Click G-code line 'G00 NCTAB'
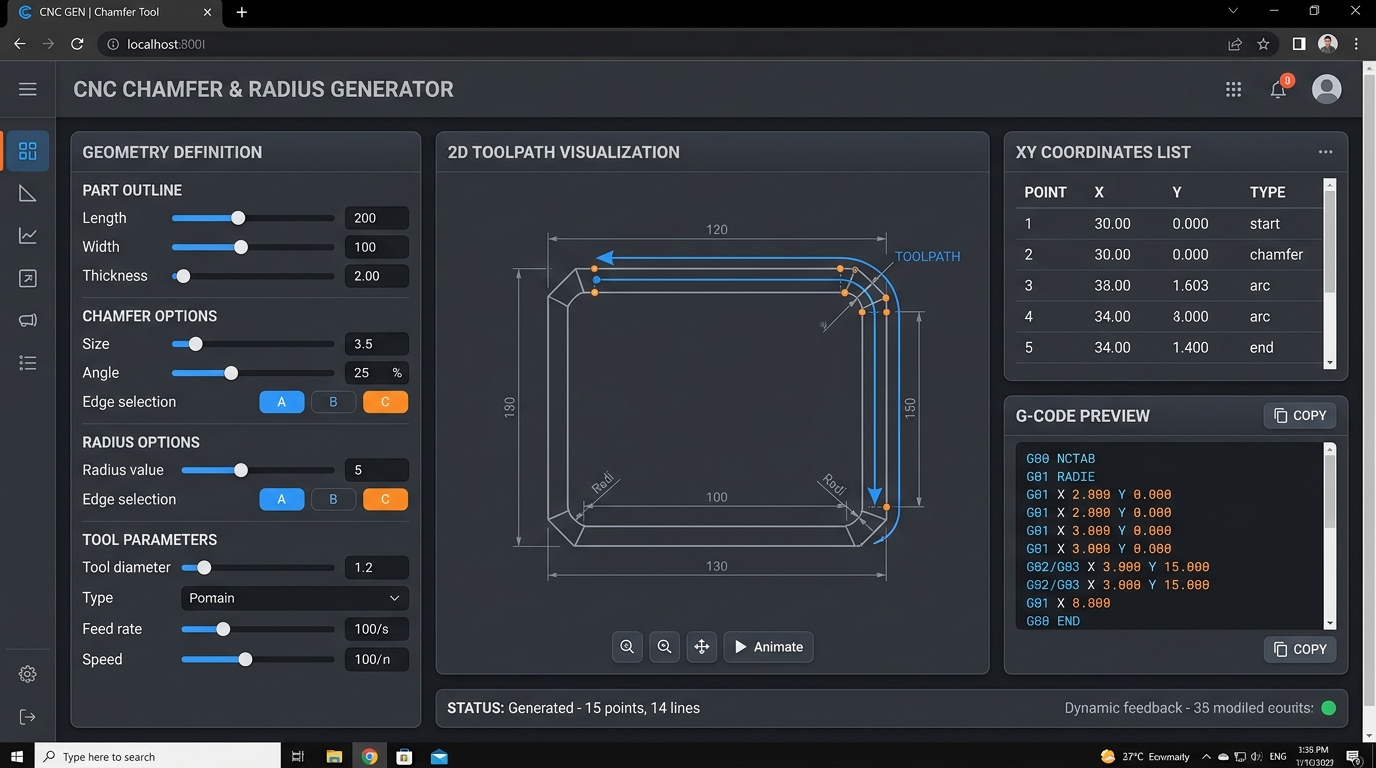Screen dimensions: 1376x768 tap(1060, 459)
